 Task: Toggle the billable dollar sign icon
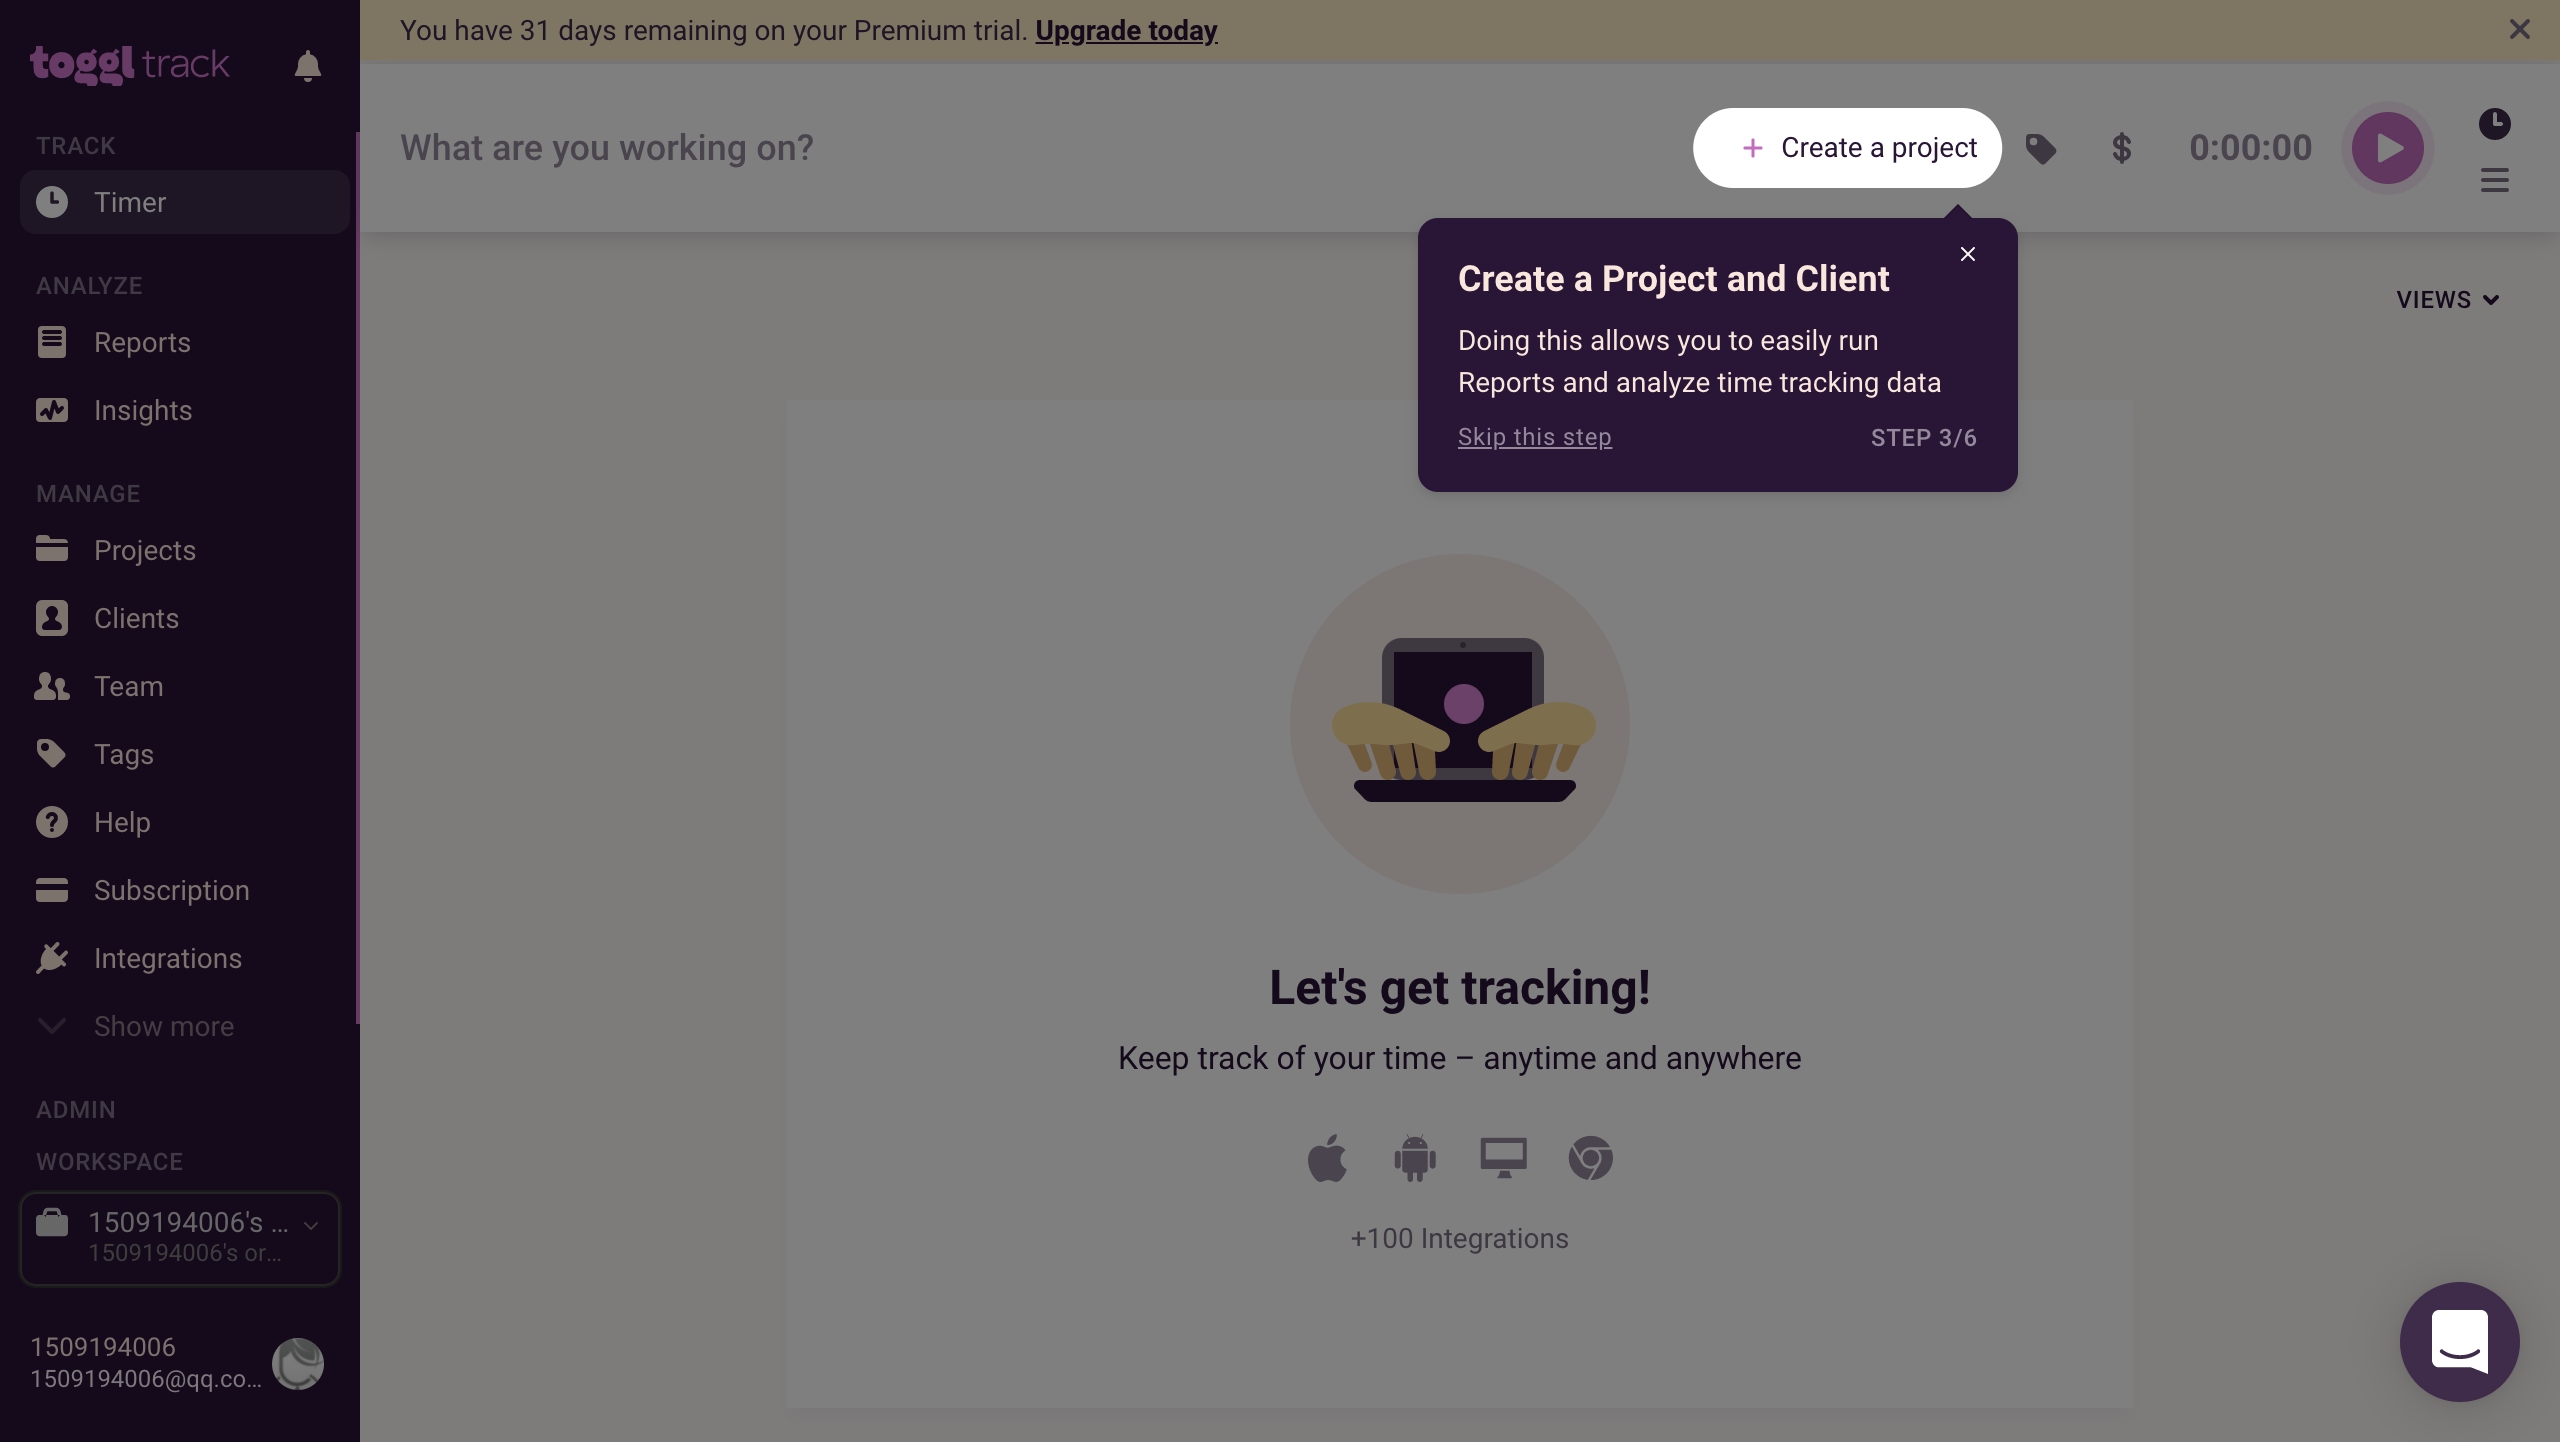pos(2121,149)
